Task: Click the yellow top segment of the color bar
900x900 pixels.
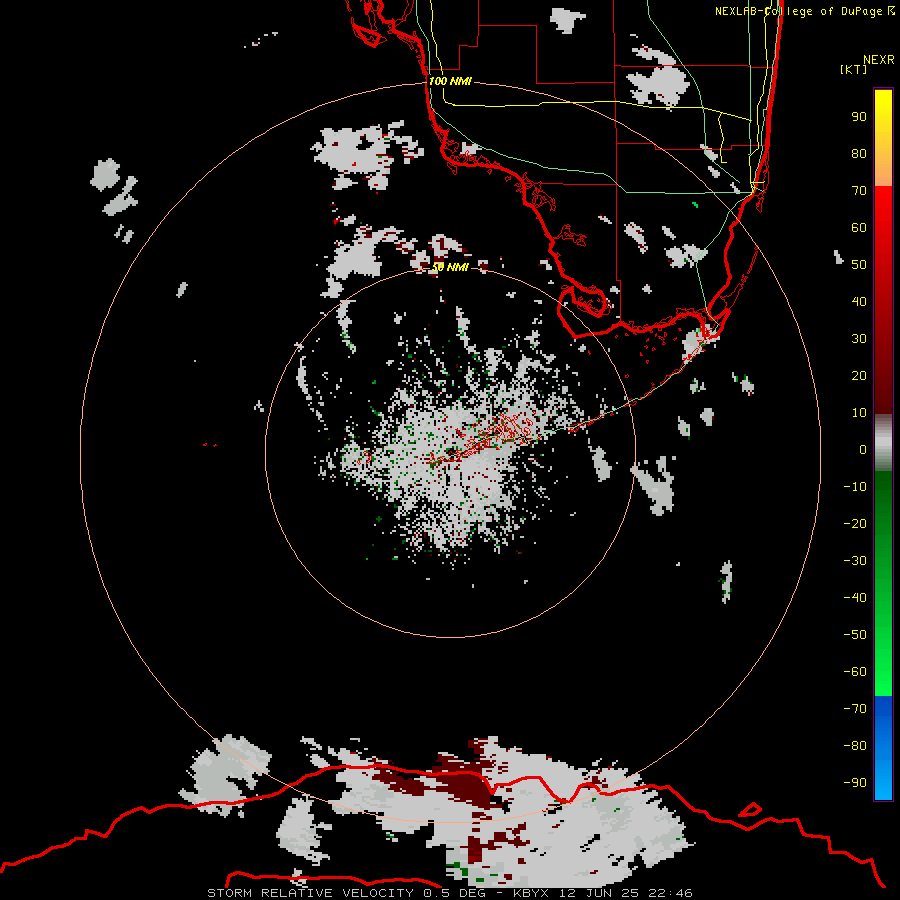Action: [x=883, y=138]
